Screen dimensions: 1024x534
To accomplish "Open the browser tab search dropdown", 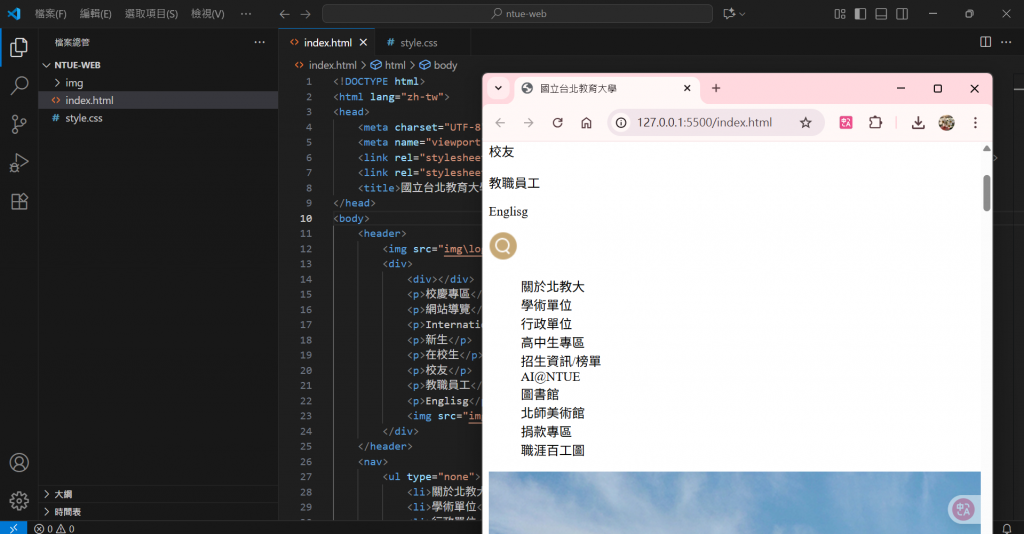I will (498, 88).
